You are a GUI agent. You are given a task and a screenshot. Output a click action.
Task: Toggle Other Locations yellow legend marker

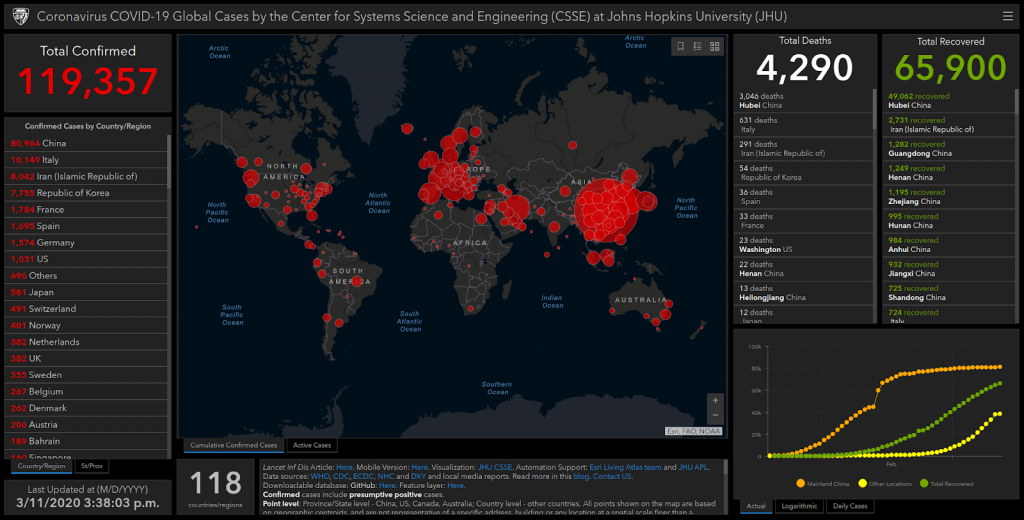862,483
